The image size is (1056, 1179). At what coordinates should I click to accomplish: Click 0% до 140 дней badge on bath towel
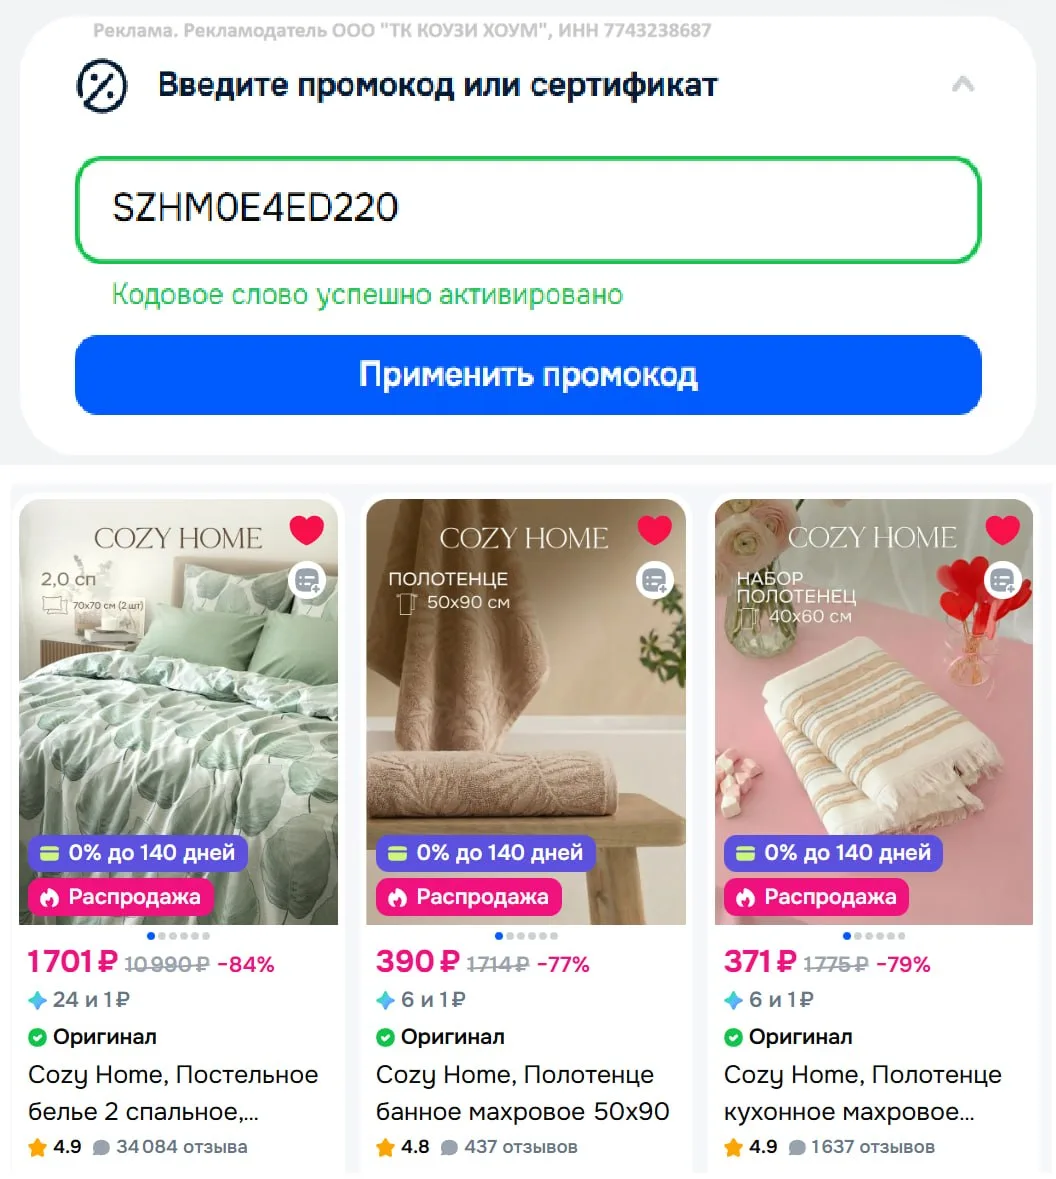485,853
